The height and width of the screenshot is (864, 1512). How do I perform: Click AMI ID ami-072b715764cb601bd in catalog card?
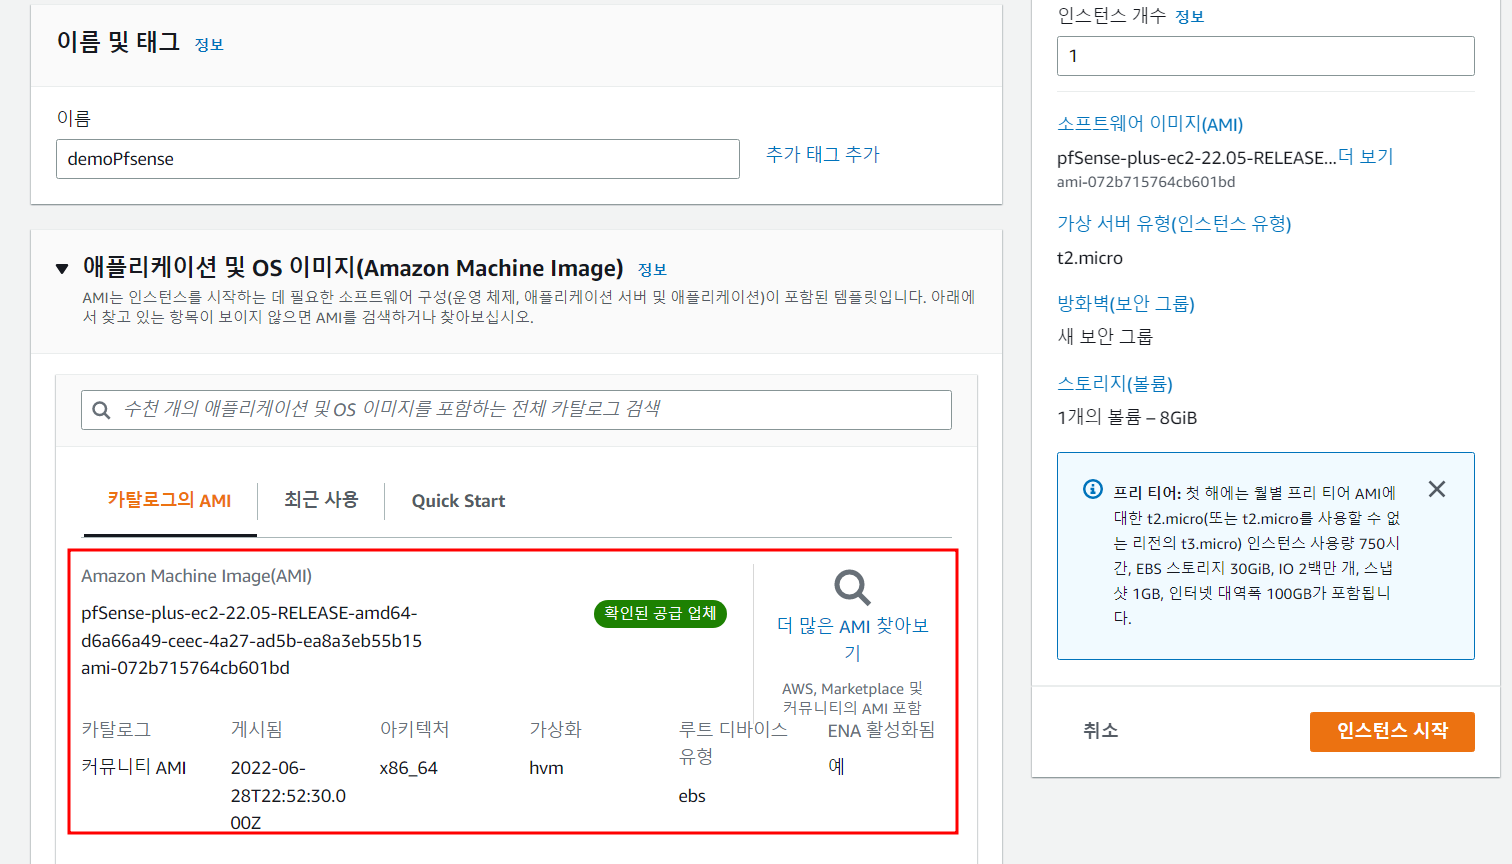[185, 668]
